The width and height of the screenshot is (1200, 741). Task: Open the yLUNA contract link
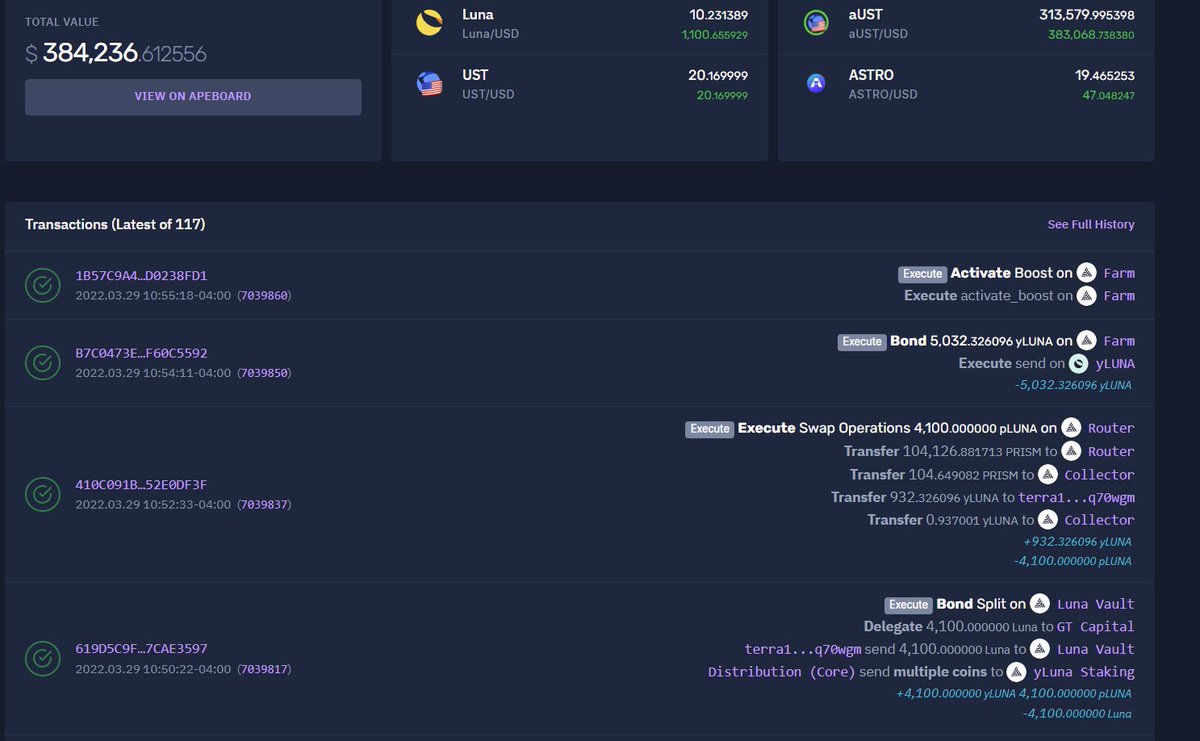pos(1115,364)
